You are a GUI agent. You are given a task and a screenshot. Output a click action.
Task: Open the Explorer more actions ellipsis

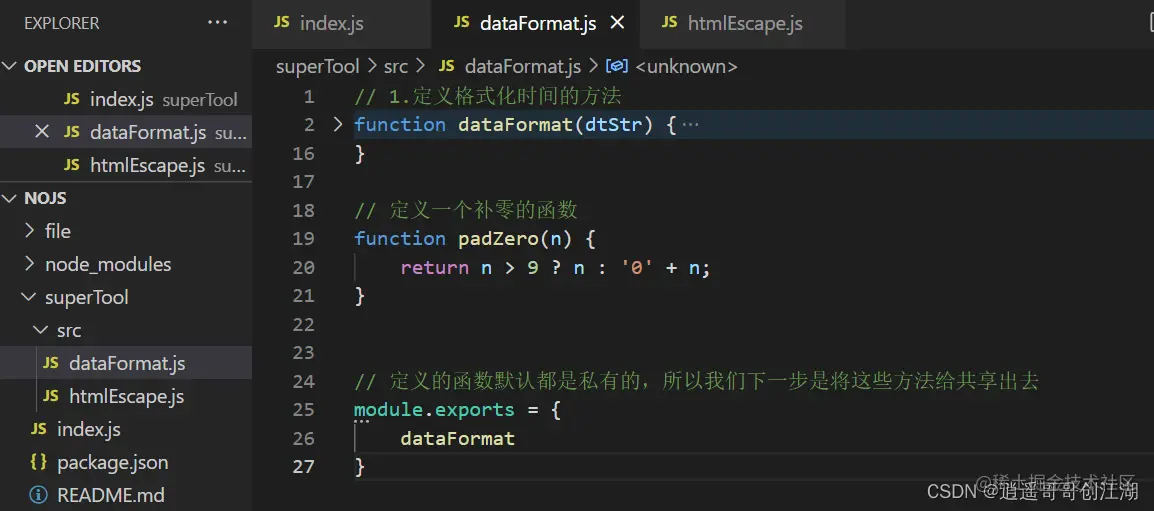pyautogui.click(x=217, y=23)
